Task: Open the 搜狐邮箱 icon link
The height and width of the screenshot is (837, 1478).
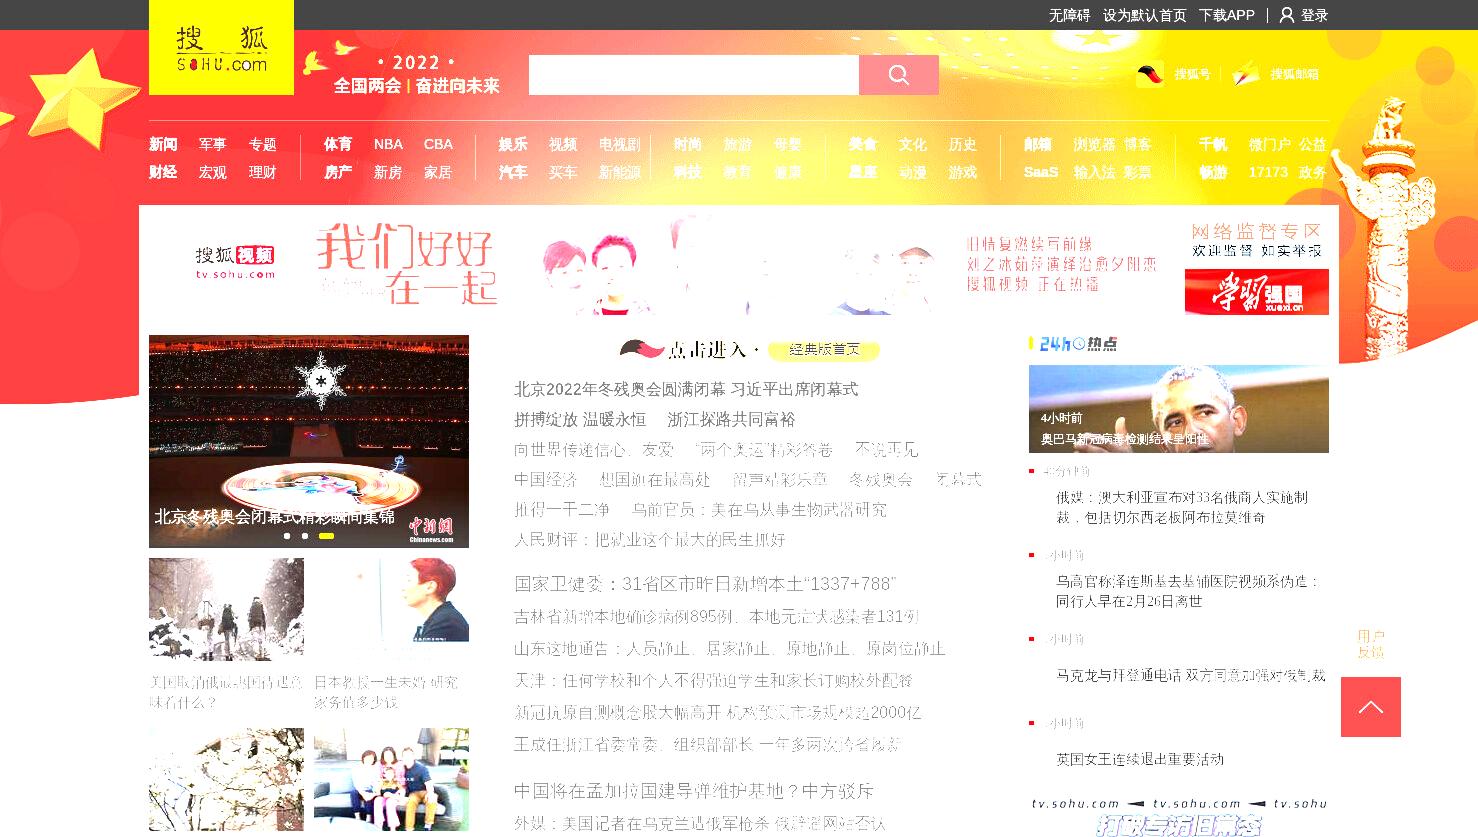Action: (1246, 74)
